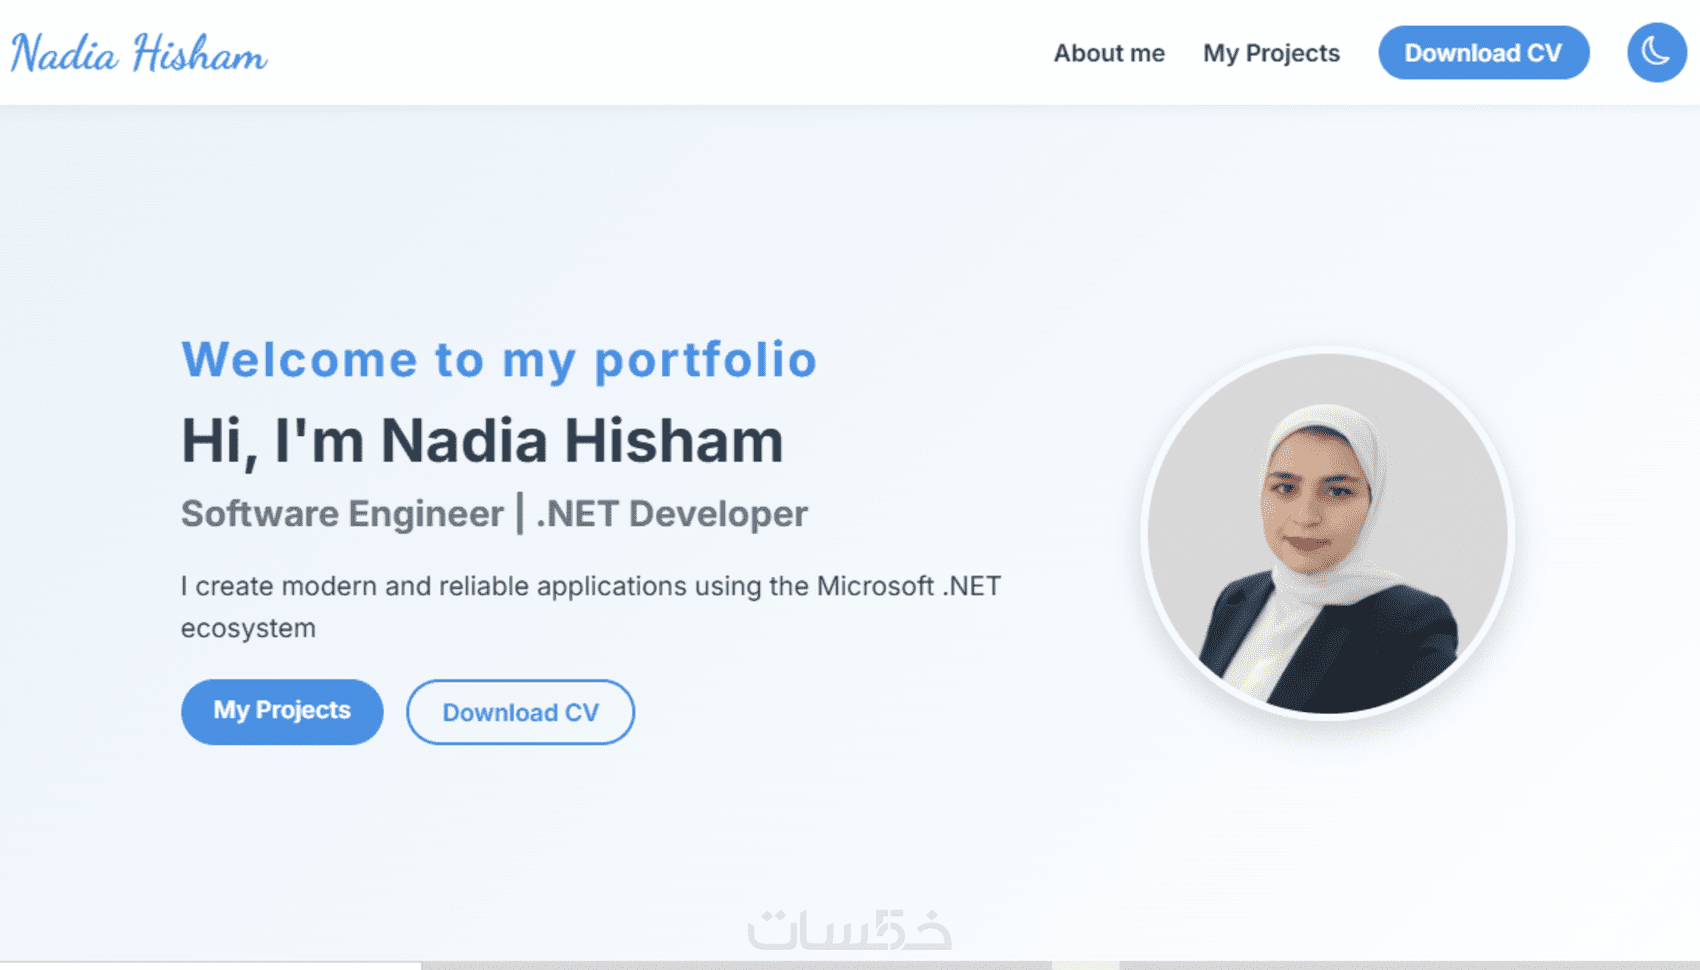The image size is (1700, 970).
Task: Click the ".NET Developer" subtitle text
Action: tap(672, 514)
